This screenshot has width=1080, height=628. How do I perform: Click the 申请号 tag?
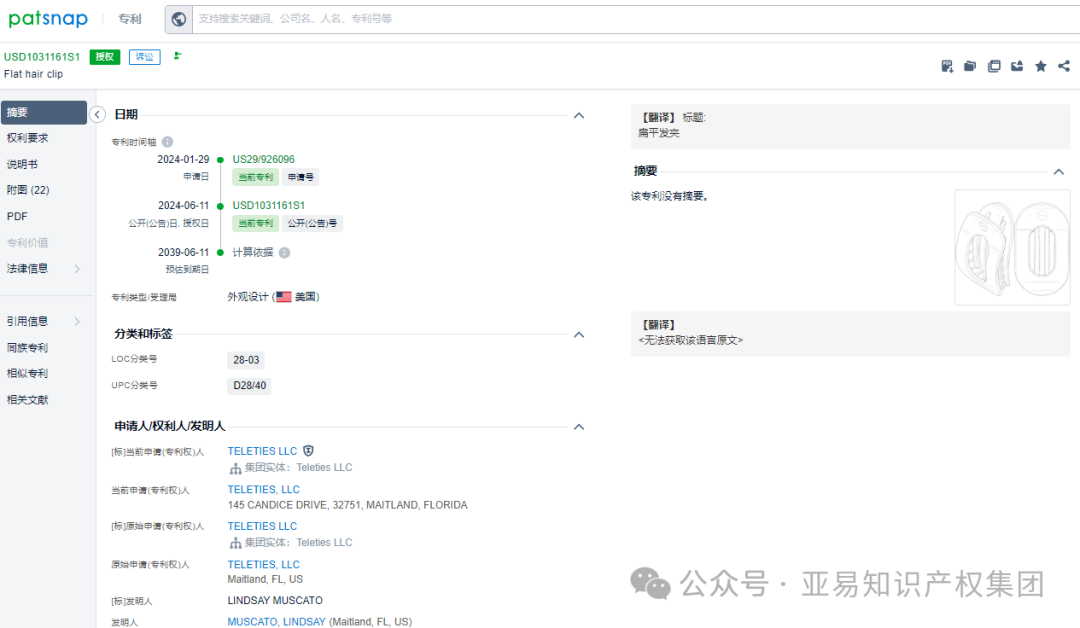tap(300, 177)
